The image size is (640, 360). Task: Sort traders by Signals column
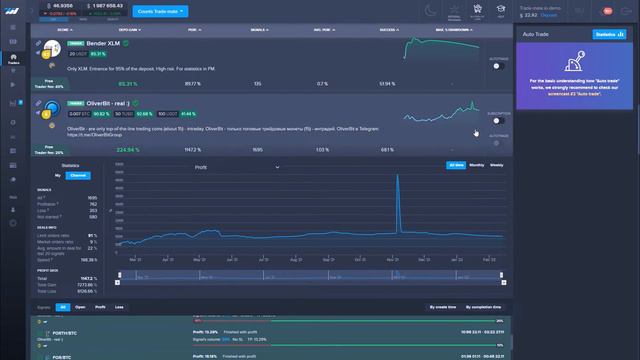click(x=259, y=30)
